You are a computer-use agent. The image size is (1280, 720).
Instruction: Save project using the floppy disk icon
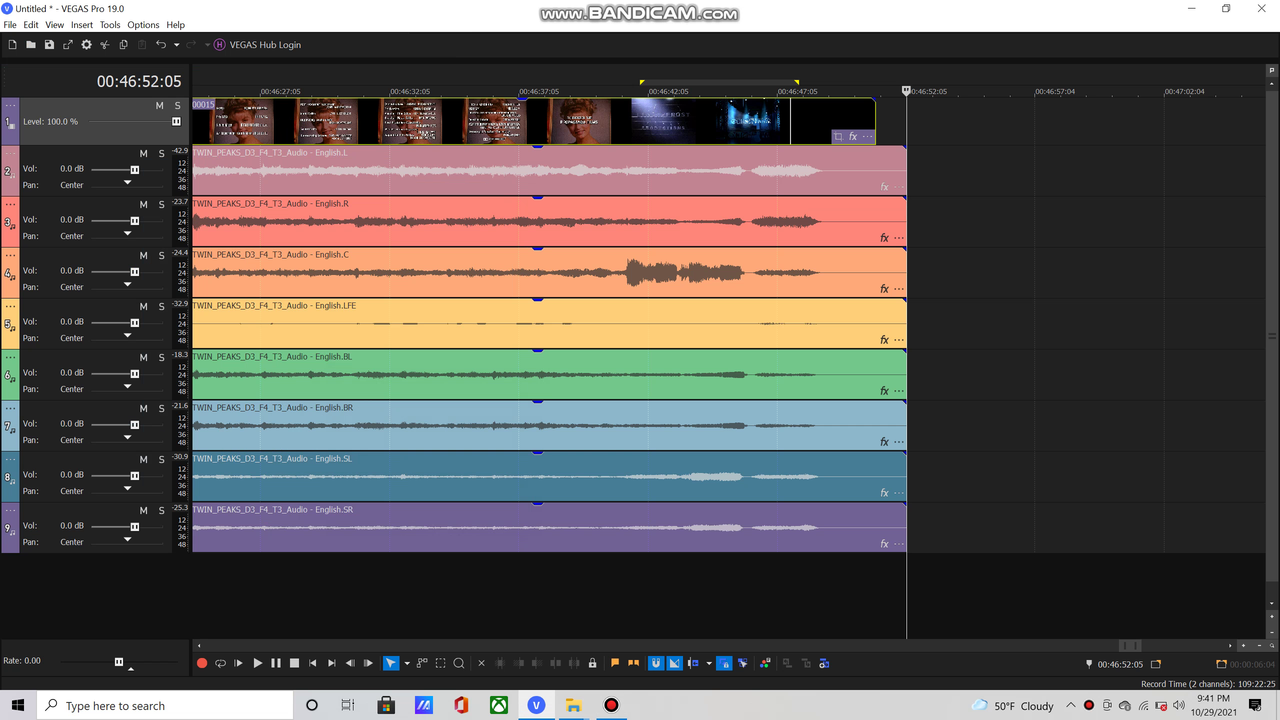click(49, 45)
